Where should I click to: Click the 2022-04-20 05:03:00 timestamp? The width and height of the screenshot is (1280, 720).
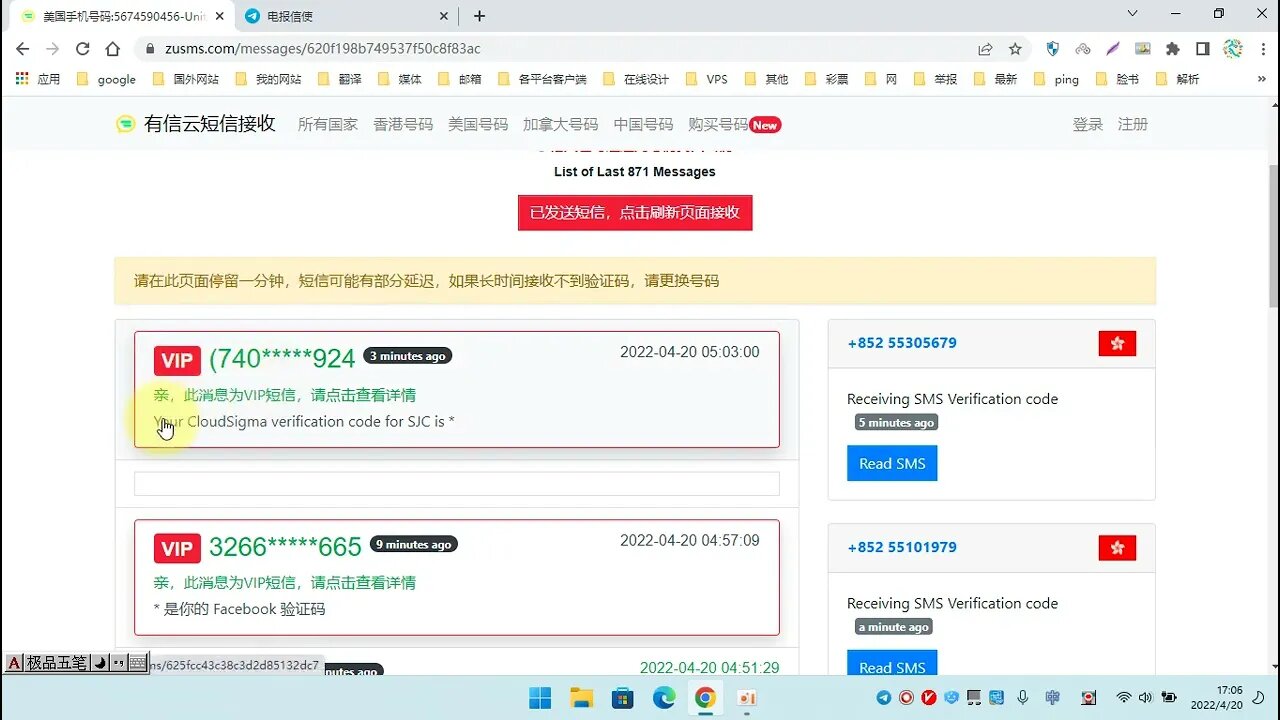[x=690, y=352]
